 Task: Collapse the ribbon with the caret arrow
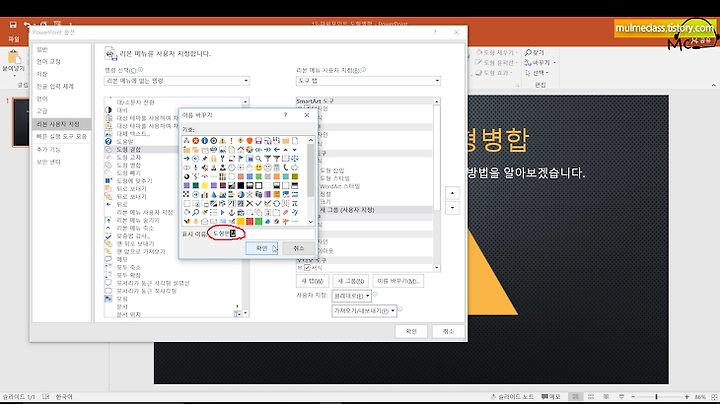click(x=713, y=85)
